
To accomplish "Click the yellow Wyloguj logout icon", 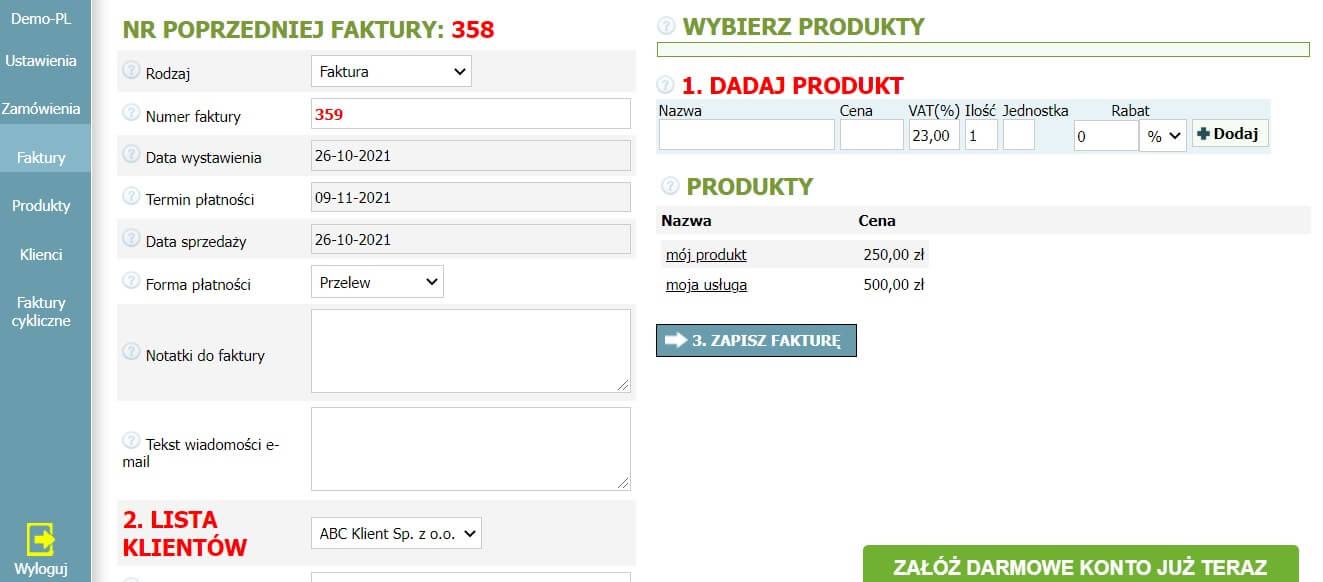I will coord(41,539).
